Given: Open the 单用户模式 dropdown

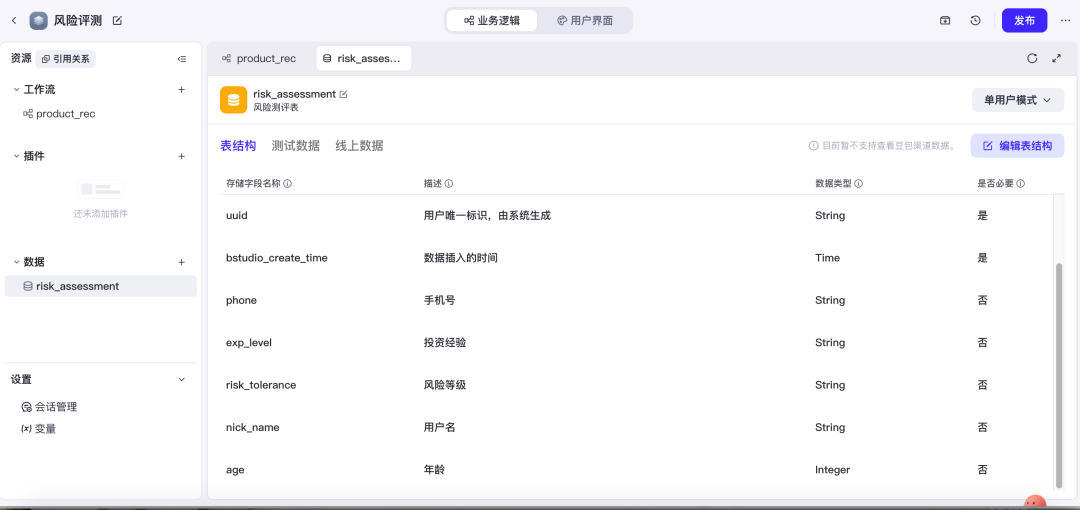Looking at the screenshot, I should point(1018,100).
